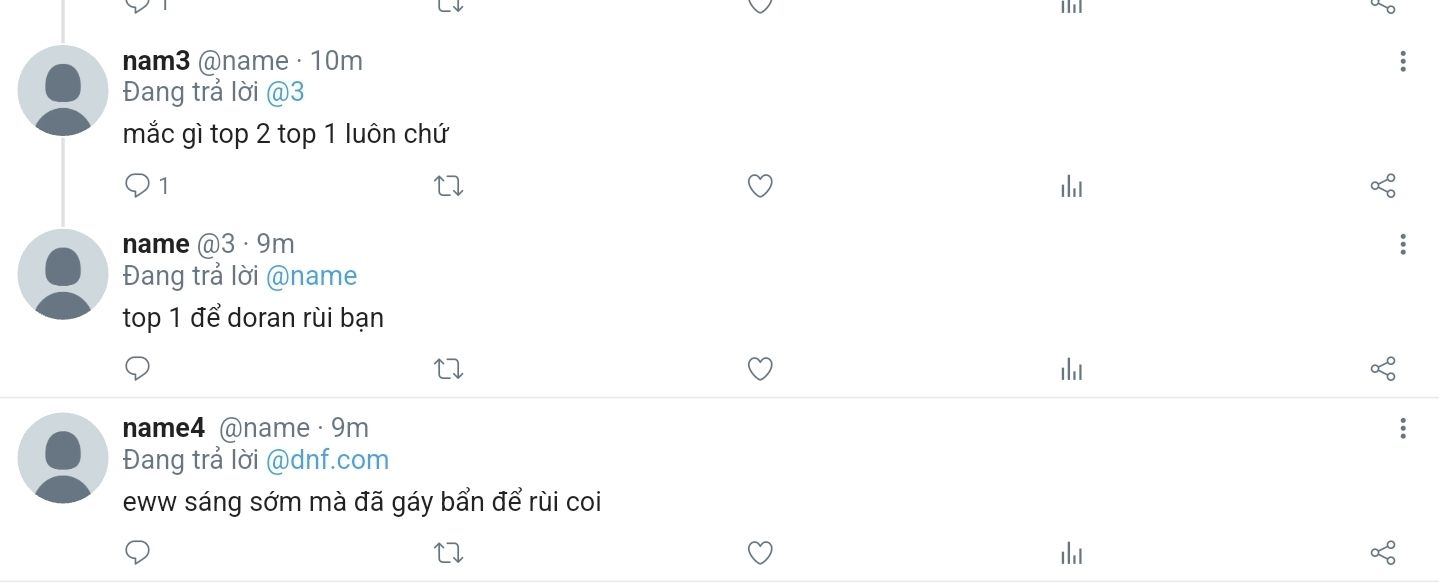Viewport: 1439px width, 584px height.
Task: Open the @3 mention in nam3's reply
Action: tap(285, 93)
